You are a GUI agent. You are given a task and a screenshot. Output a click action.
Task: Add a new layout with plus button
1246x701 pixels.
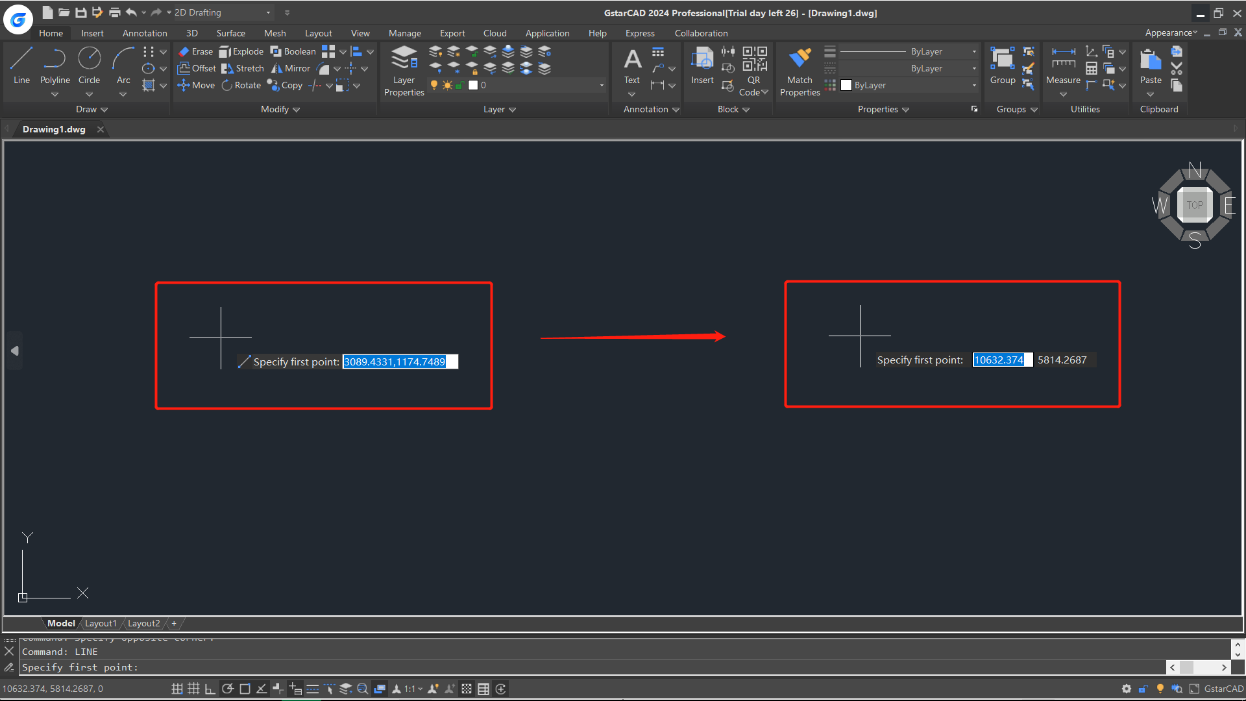pos(174,624)
